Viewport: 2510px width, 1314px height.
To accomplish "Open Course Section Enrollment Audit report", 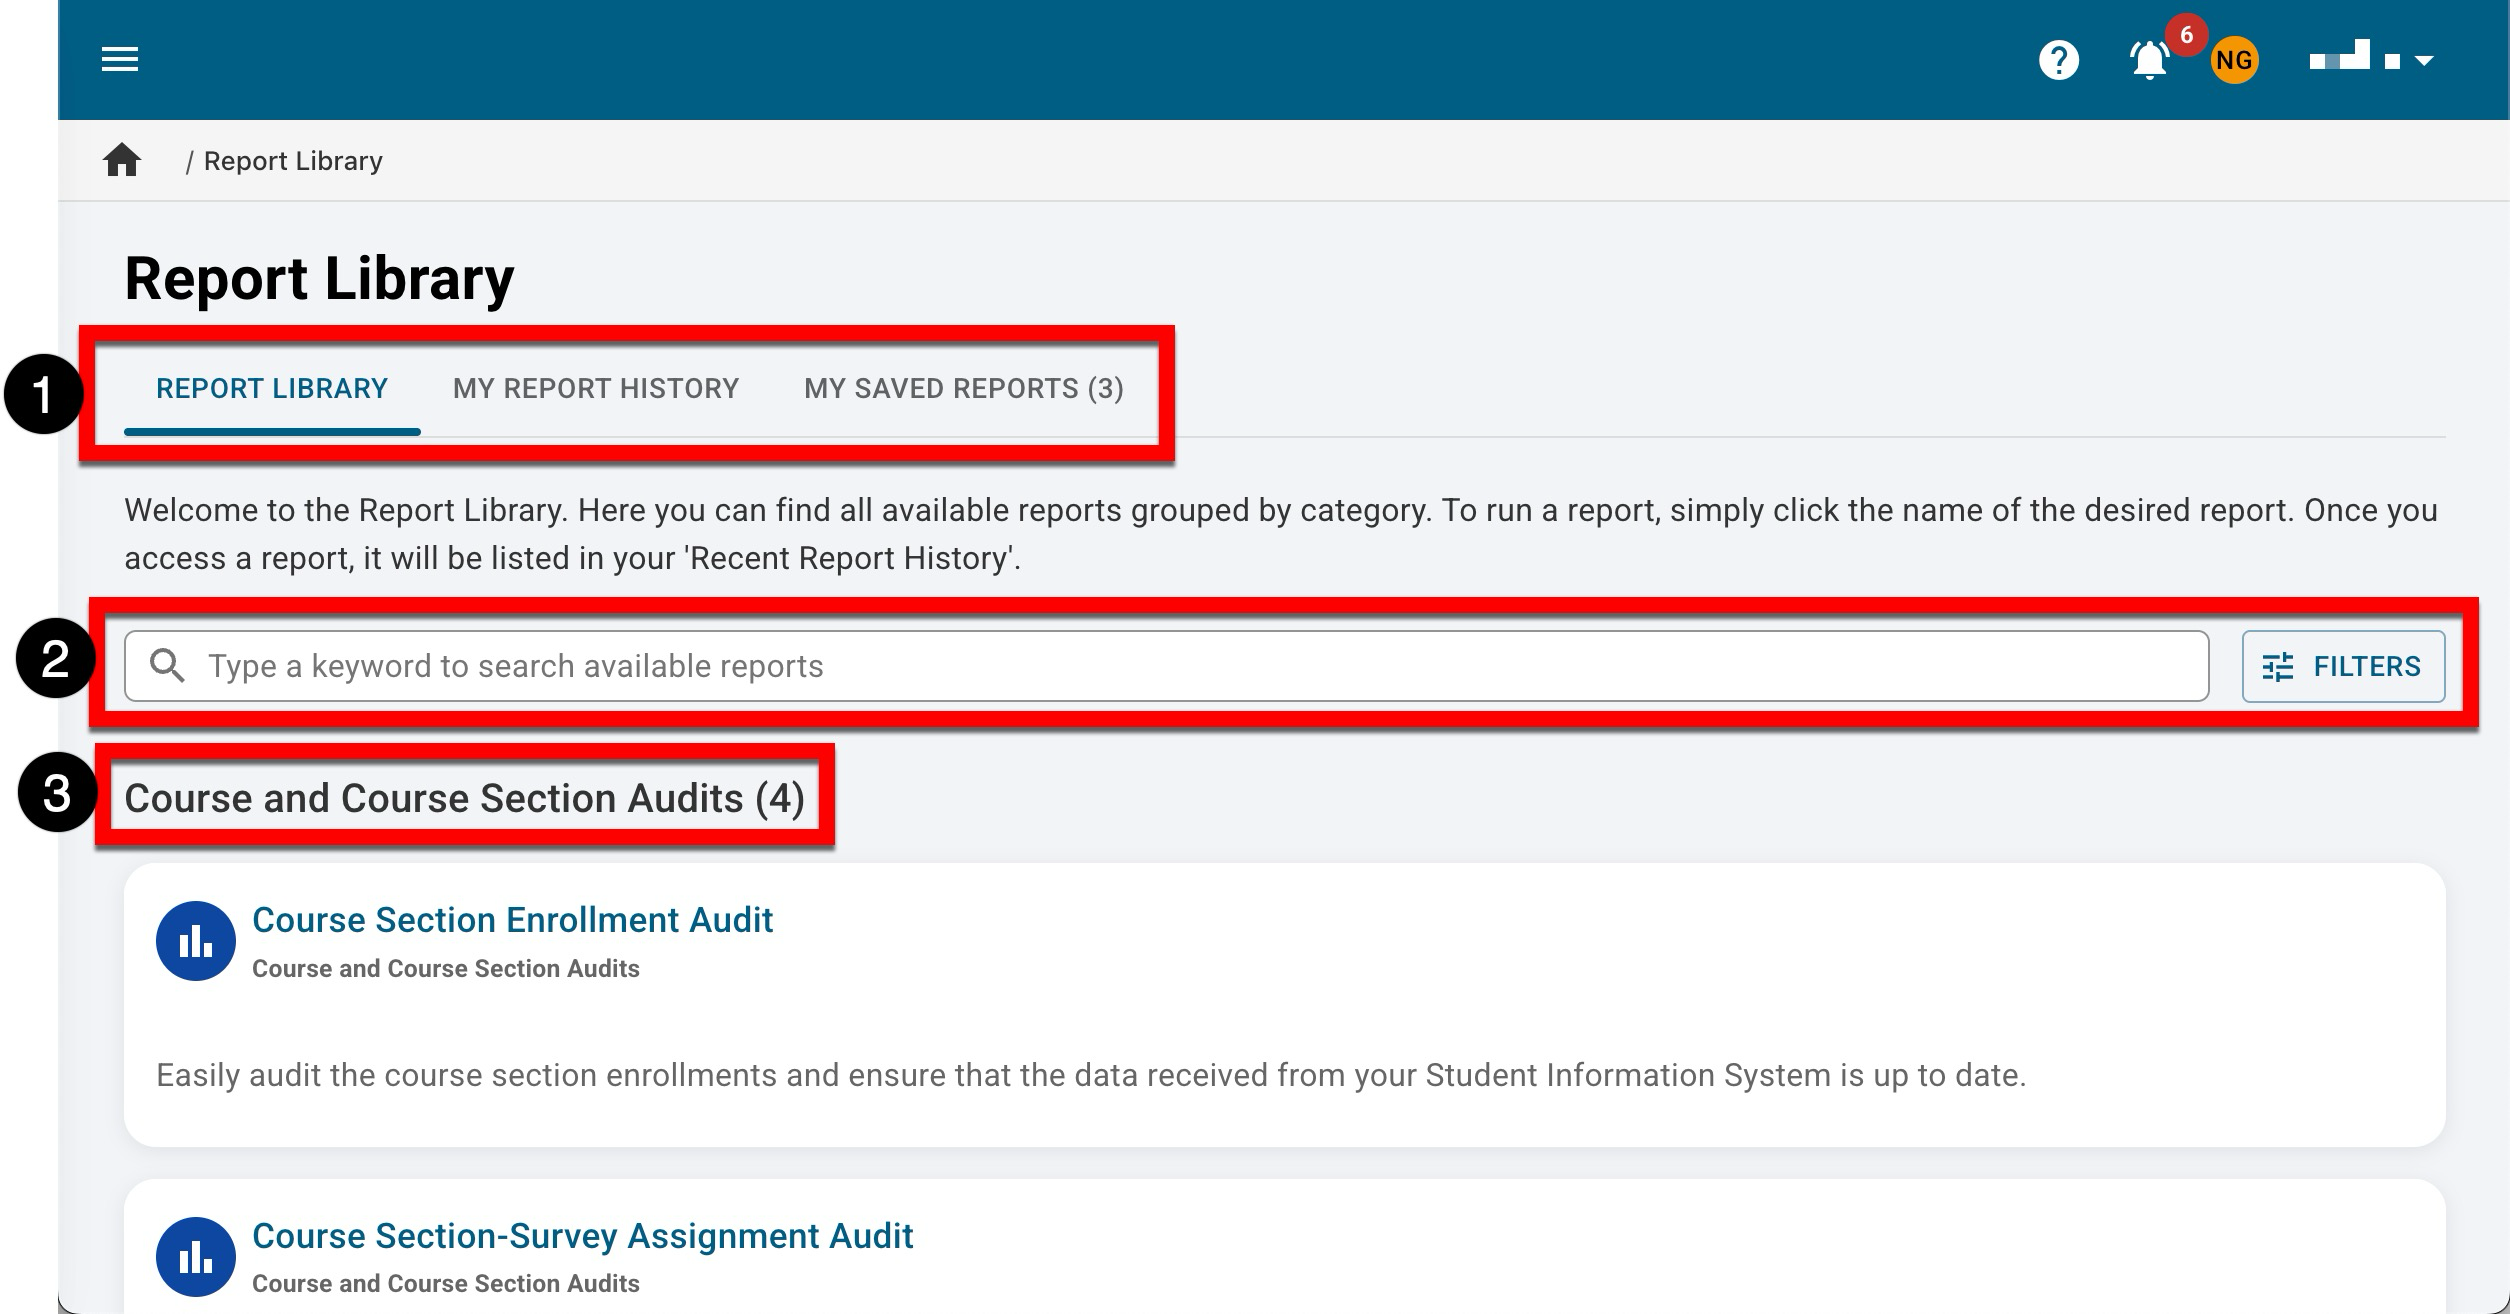I will coord(512,920).
